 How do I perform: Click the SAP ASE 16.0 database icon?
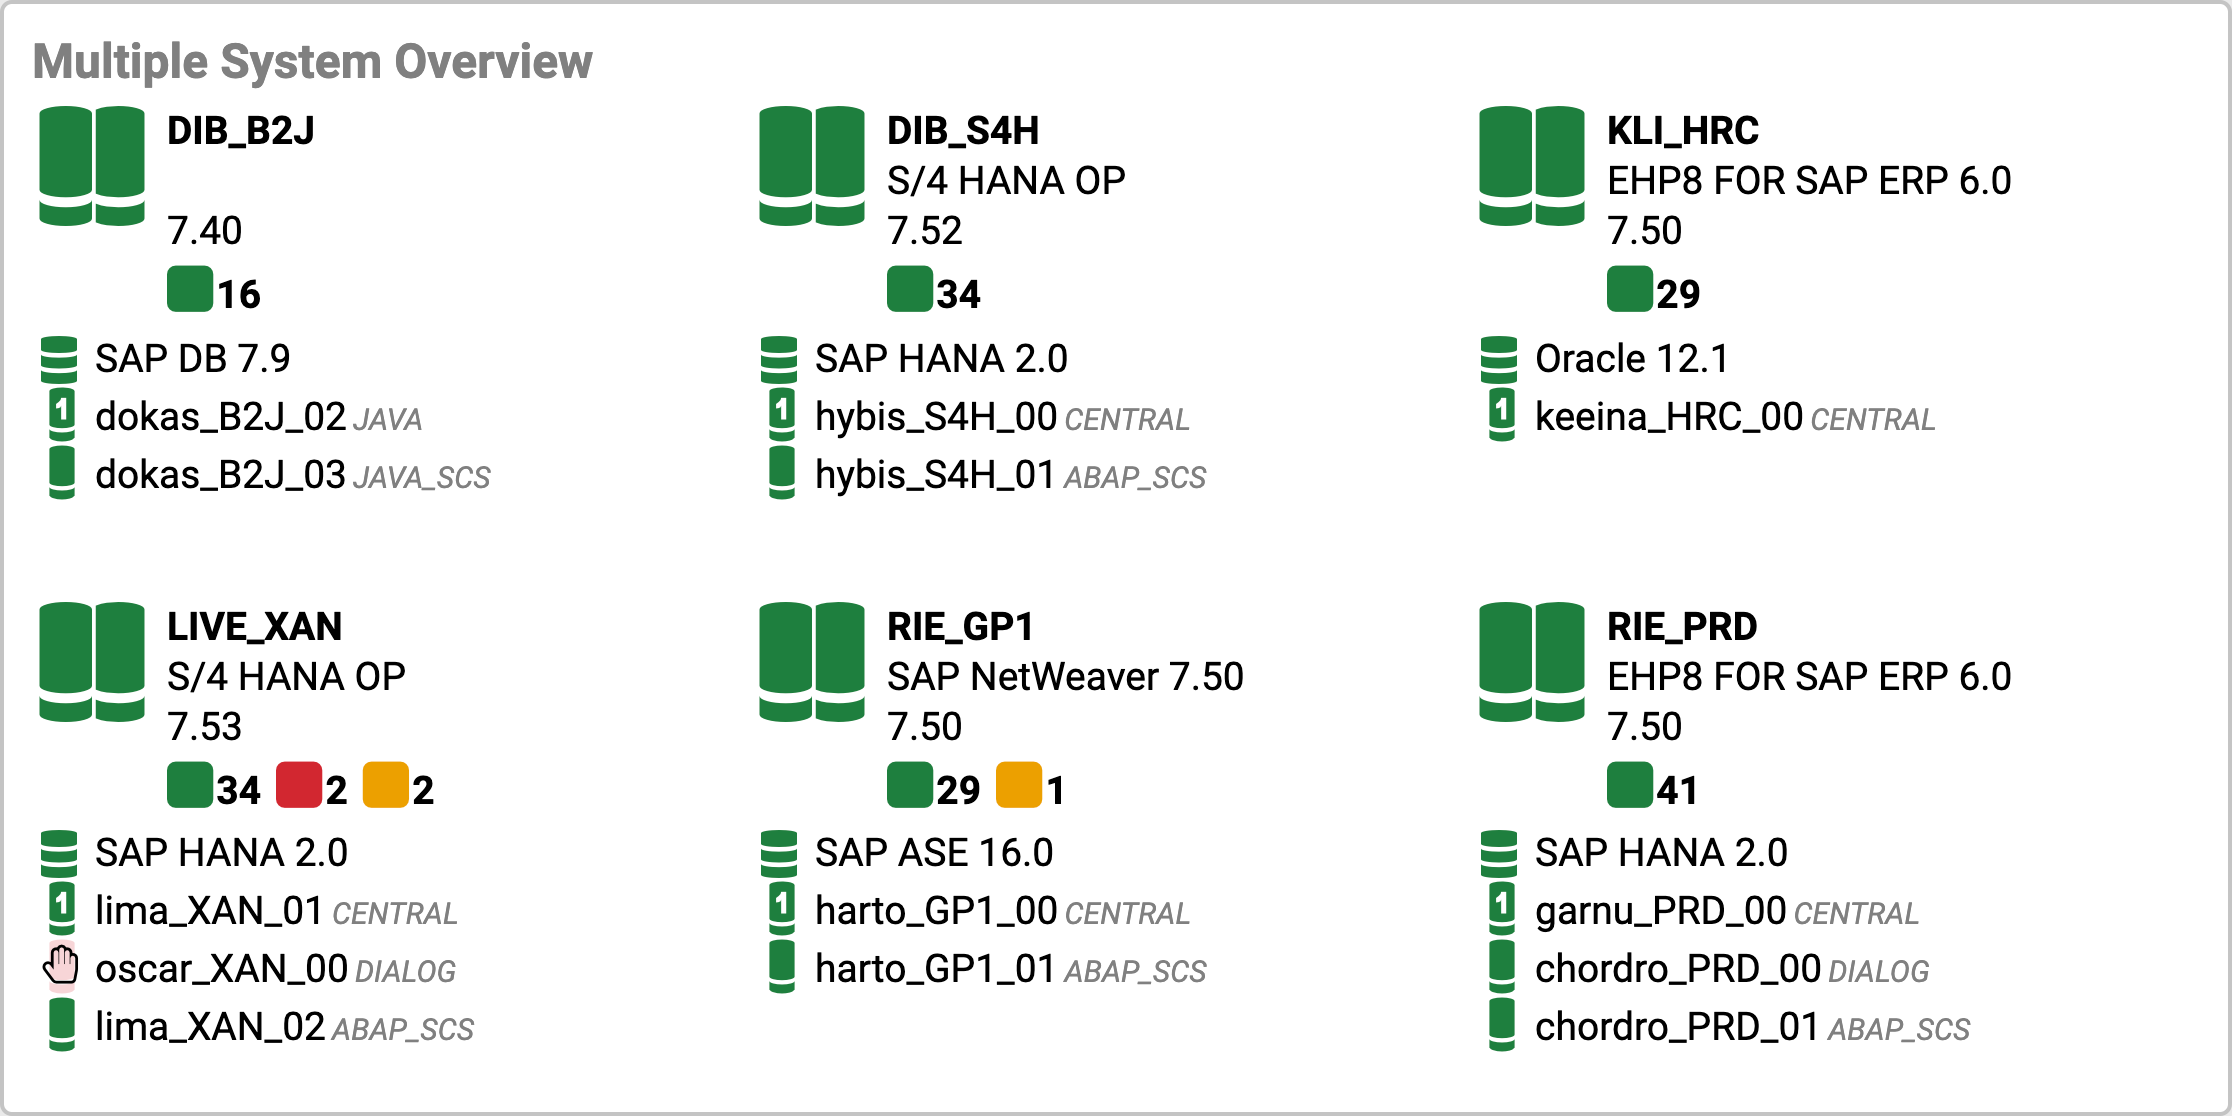point(779,852)
